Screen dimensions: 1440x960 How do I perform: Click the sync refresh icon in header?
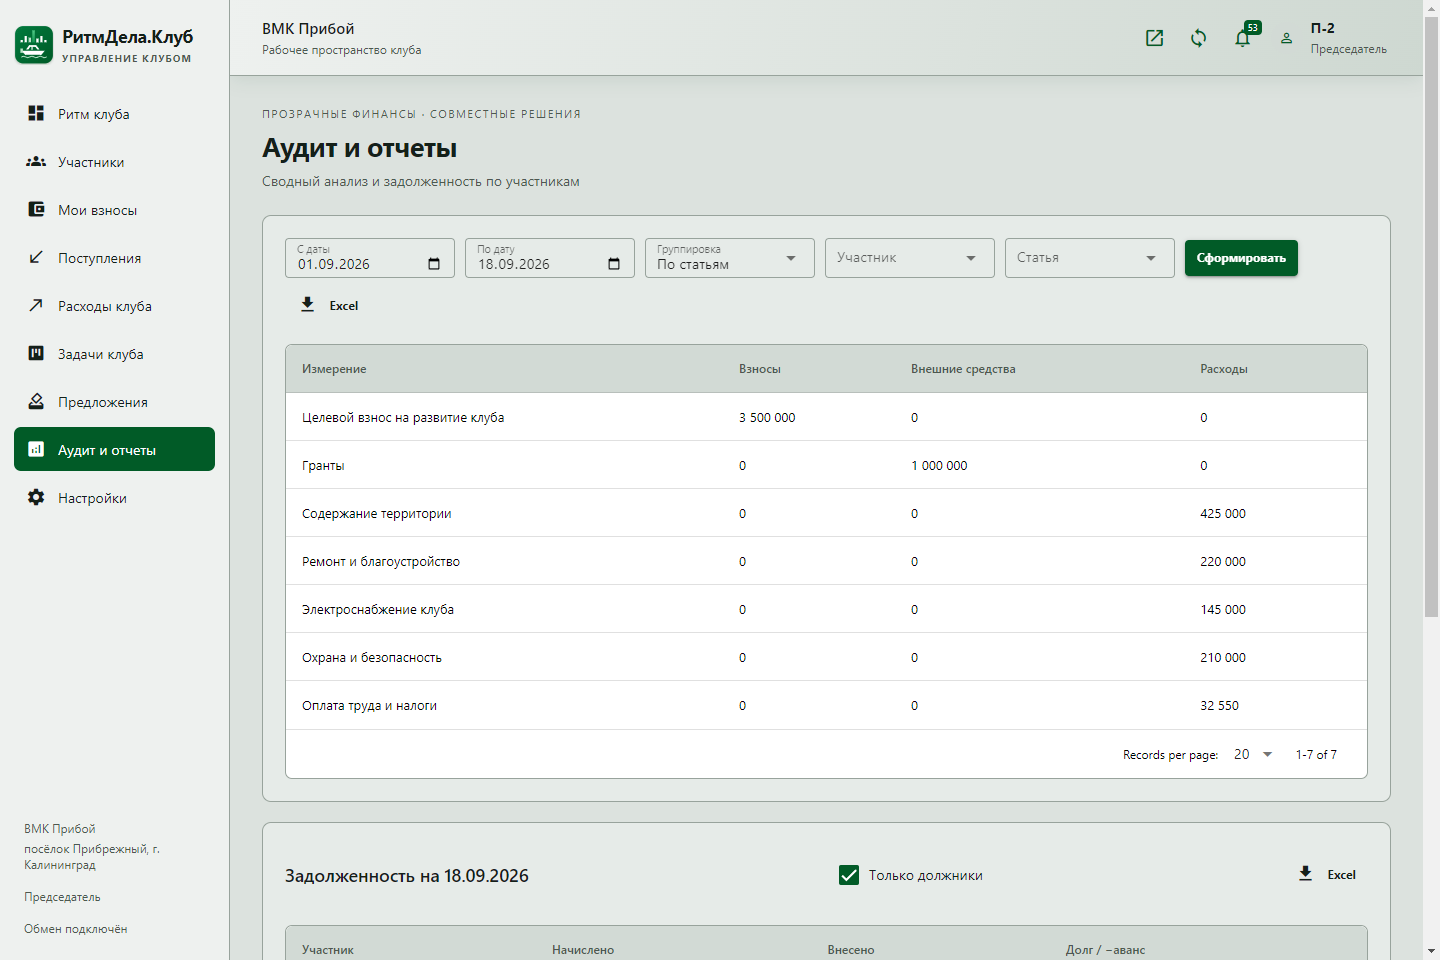pos(1198,38)
